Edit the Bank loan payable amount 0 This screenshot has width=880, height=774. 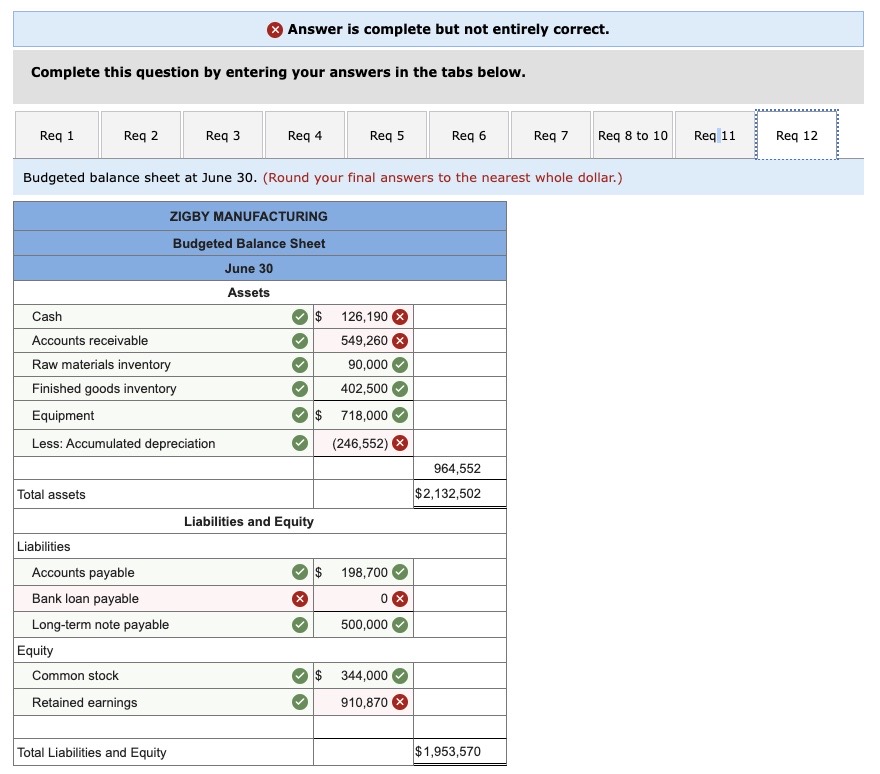(363, 598)
